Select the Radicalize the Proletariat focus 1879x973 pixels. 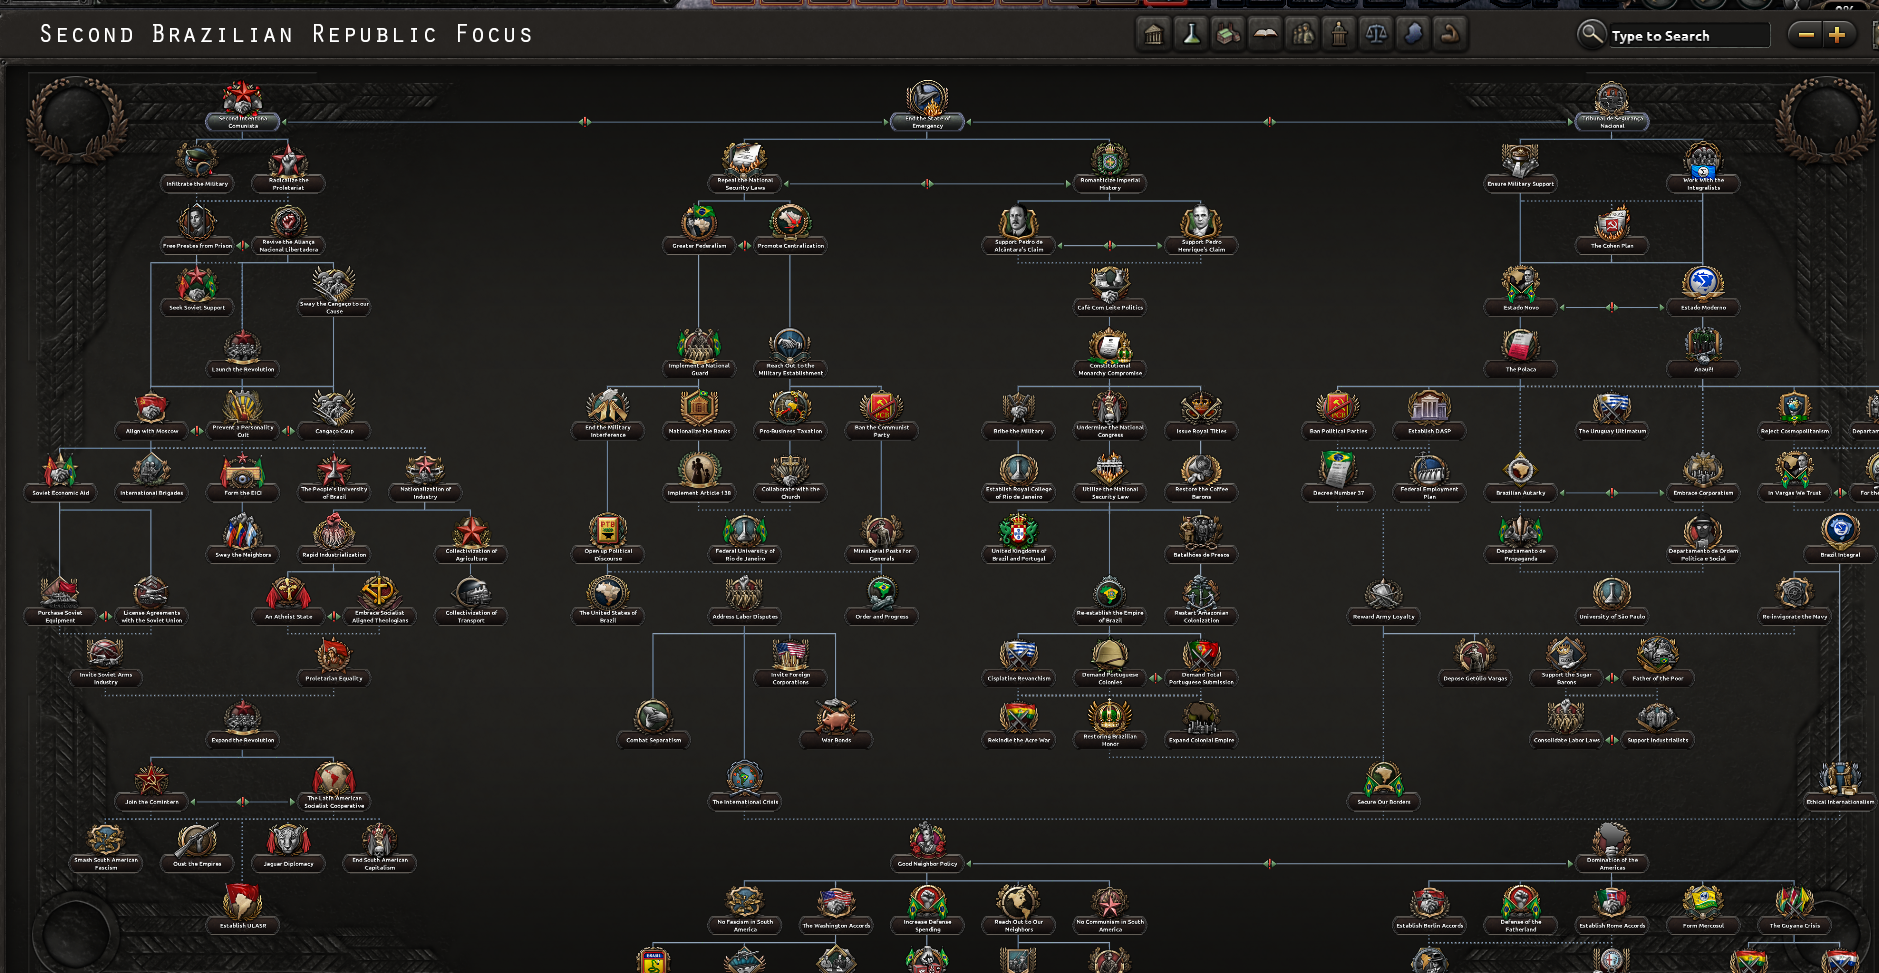point(288,168)
